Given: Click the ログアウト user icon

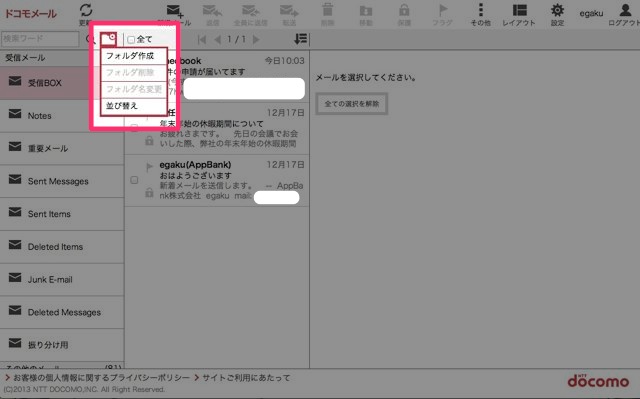Looking at the screenshot, I should pyautogui.click(x=625, y=10).
